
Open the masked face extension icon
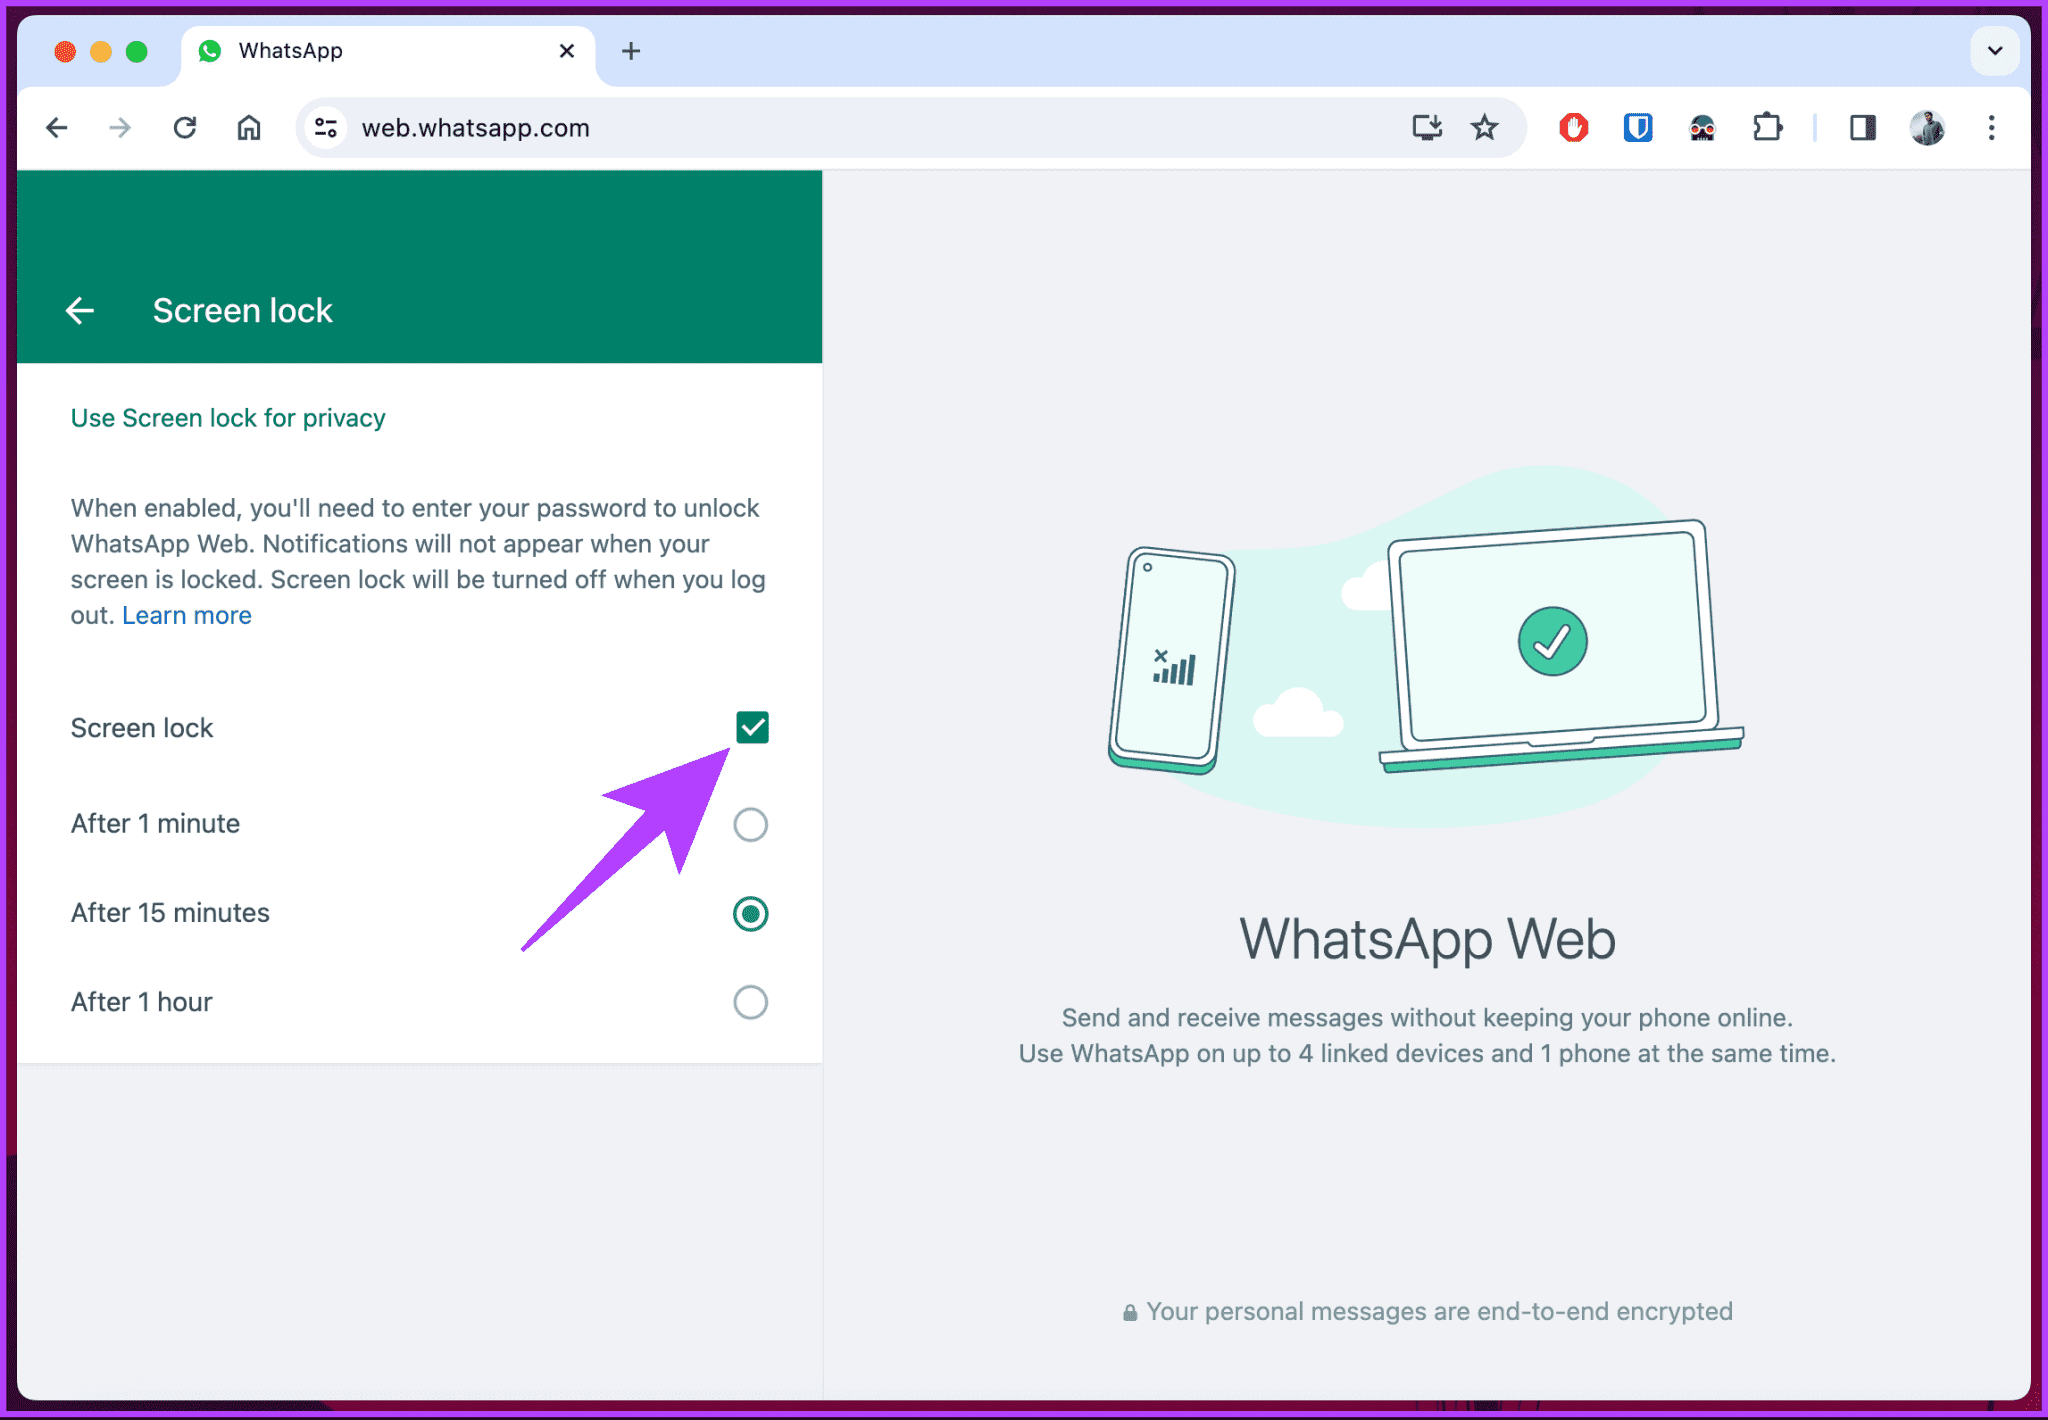pos(1702,128)
